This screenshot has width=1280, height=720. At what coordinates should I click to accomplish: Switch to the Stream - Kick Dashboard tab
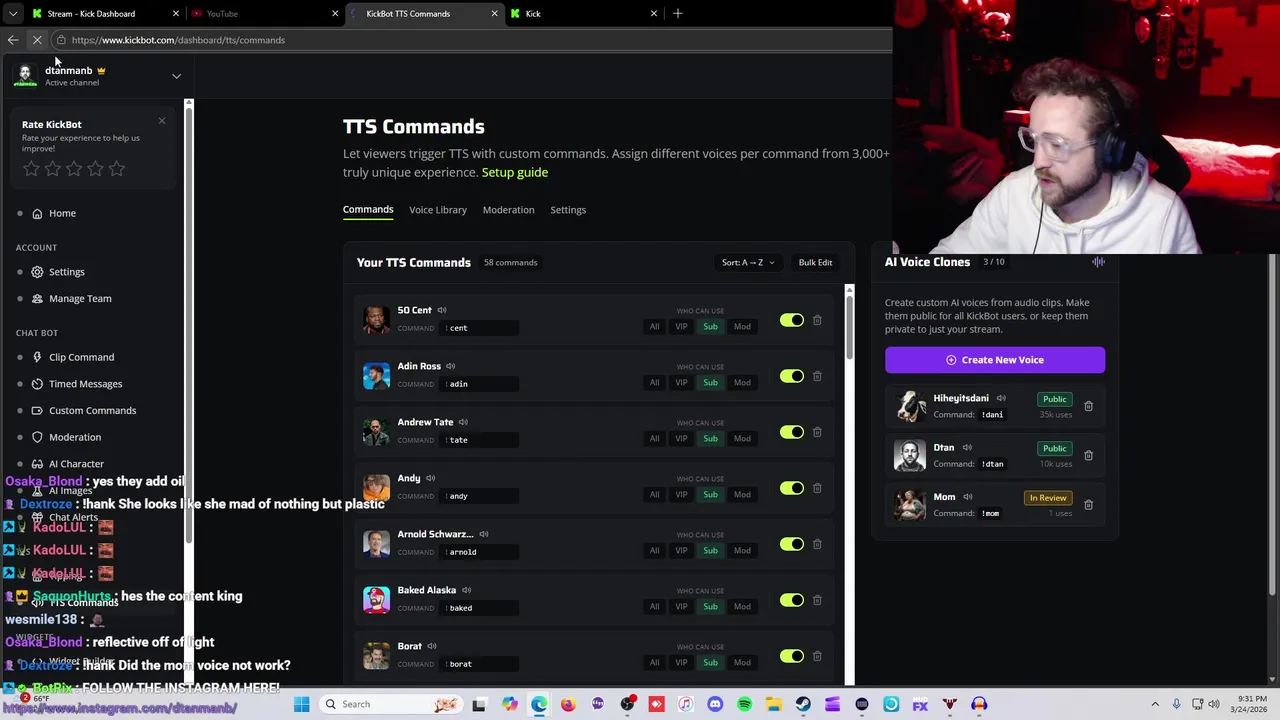pos(105,13)
